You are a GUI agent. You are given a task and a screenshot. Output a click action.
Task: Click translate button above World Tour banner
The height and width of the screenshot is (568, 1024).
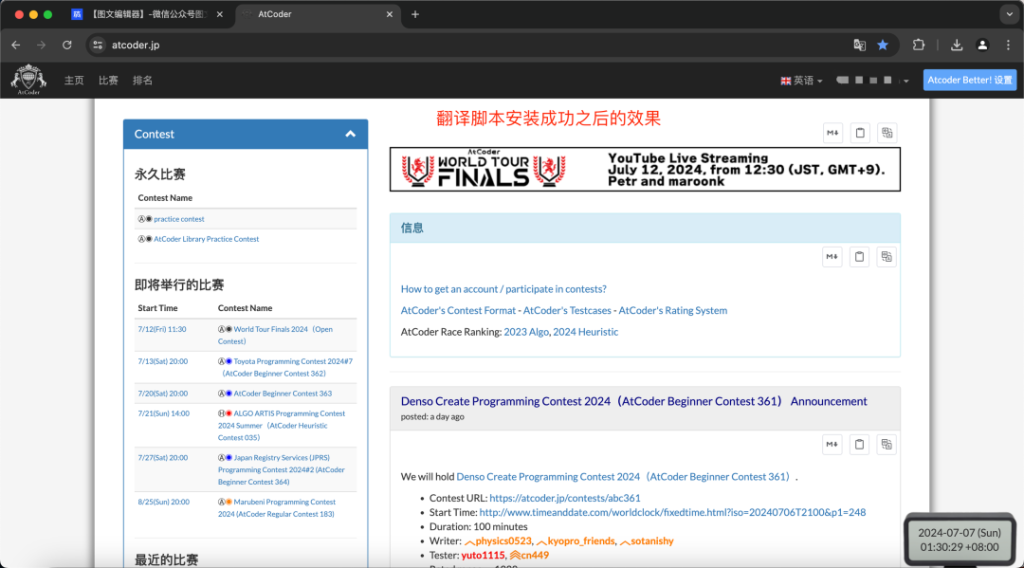coord(887,133)
